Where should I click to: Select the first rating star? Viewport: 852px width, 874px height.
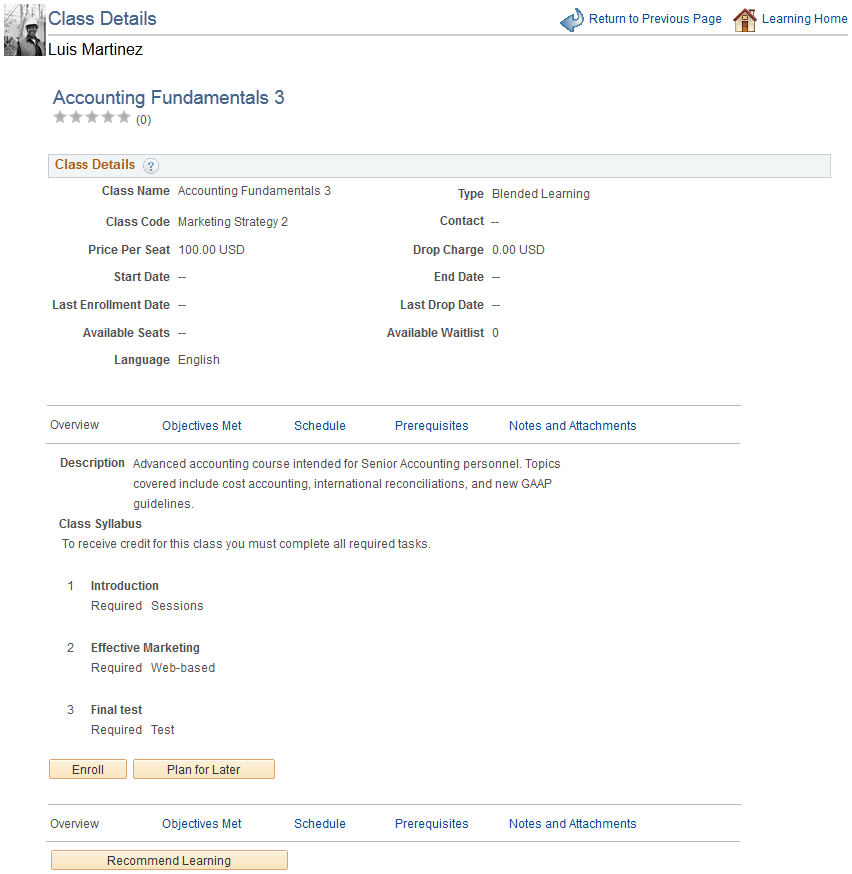(60, 117)
